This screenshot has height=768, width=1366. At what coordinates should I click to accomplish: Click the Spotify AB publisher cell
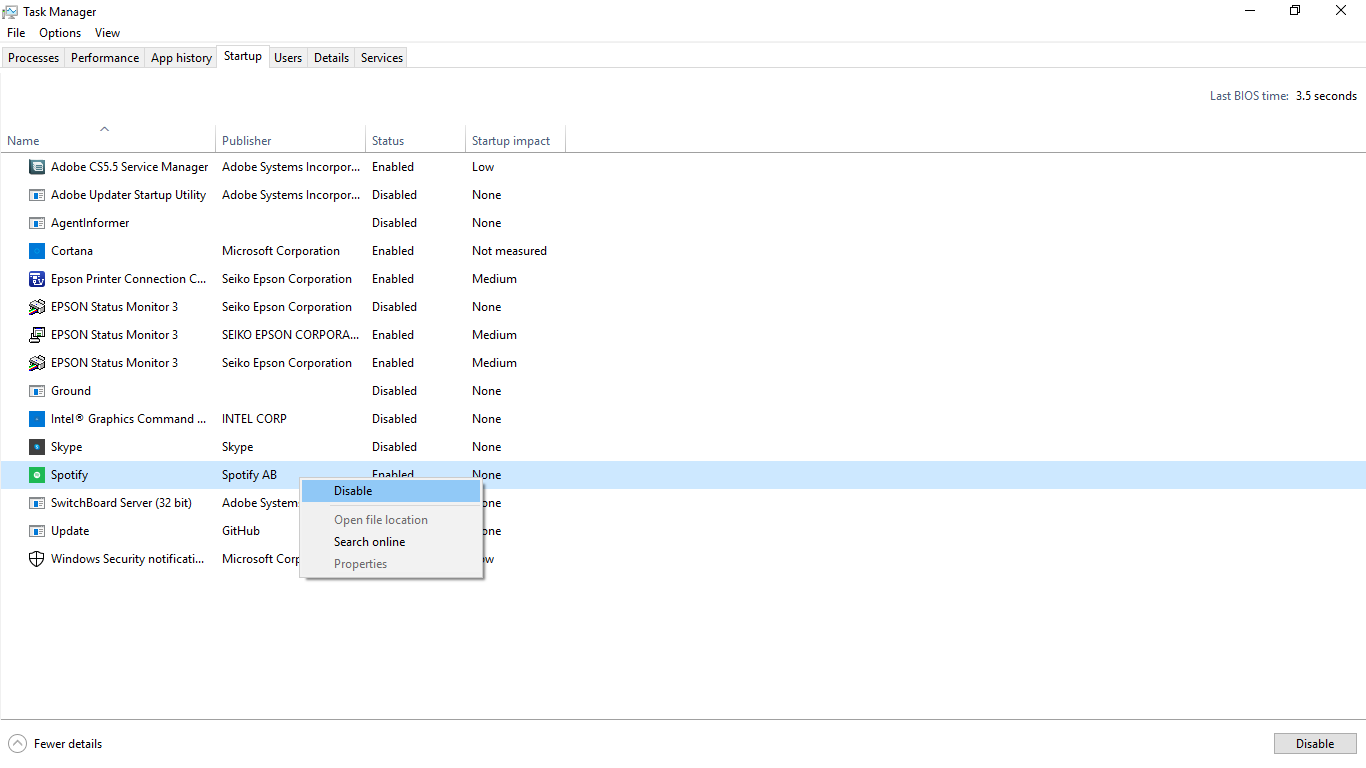(249, 475)
